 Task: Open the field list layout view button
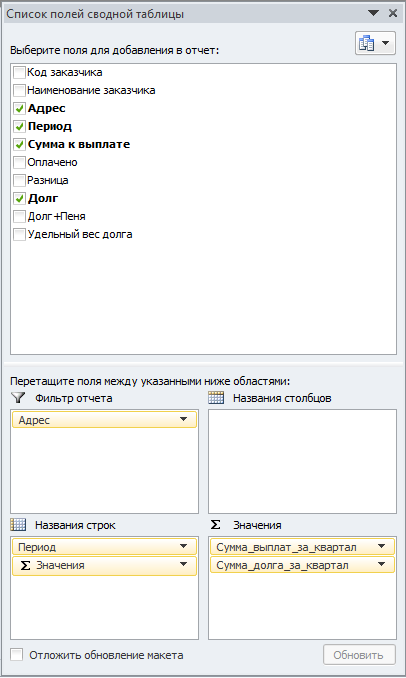[375, 43]
